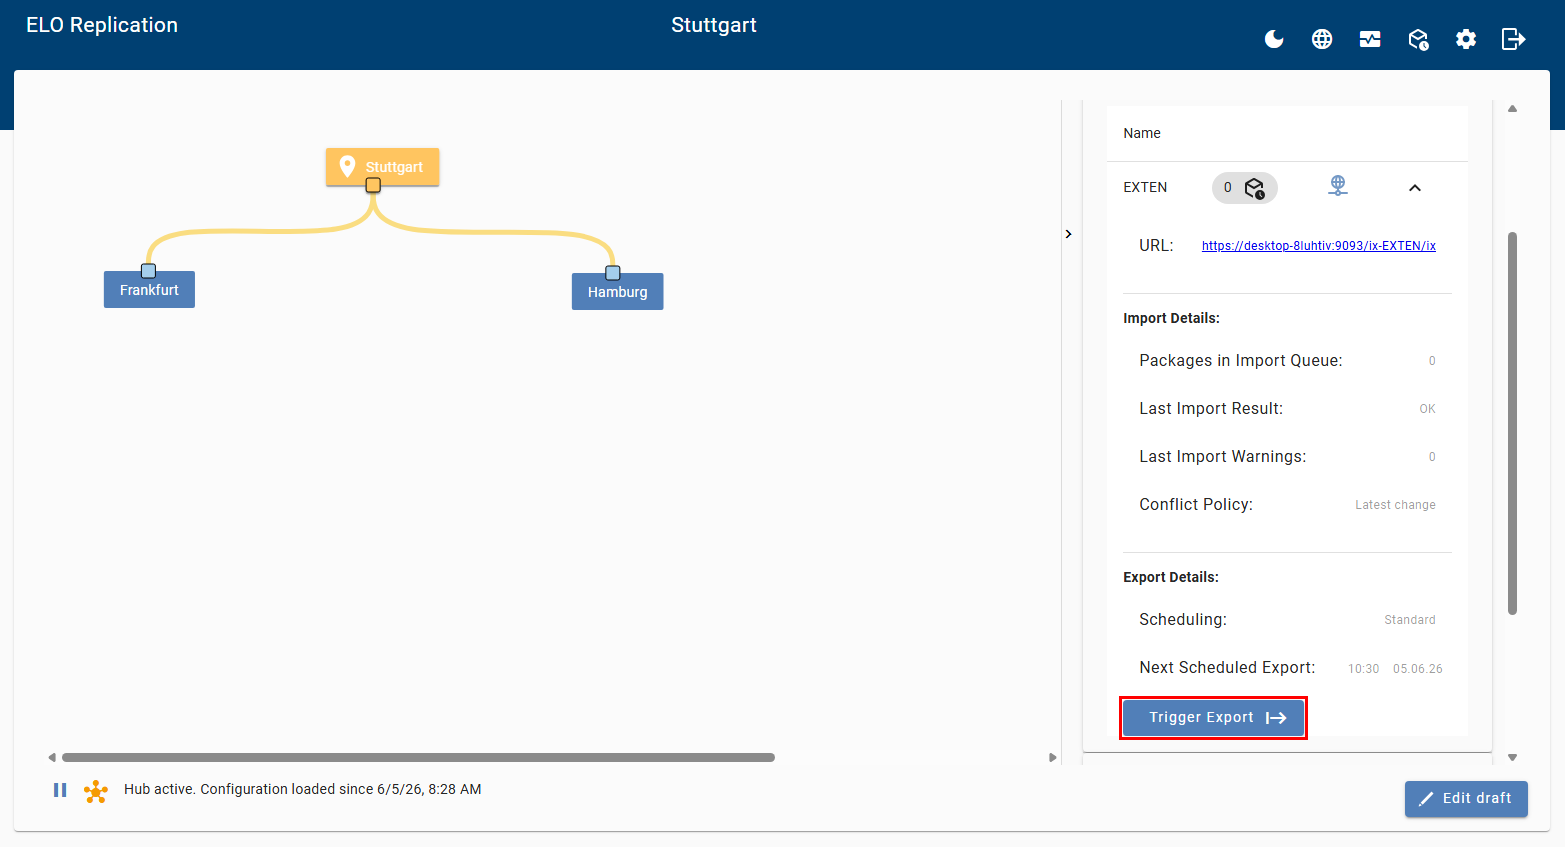The width and height of the screenshot is (1565, 847).
Task: Click the 'Last Import Result:' label
Action: [1211, 409]
